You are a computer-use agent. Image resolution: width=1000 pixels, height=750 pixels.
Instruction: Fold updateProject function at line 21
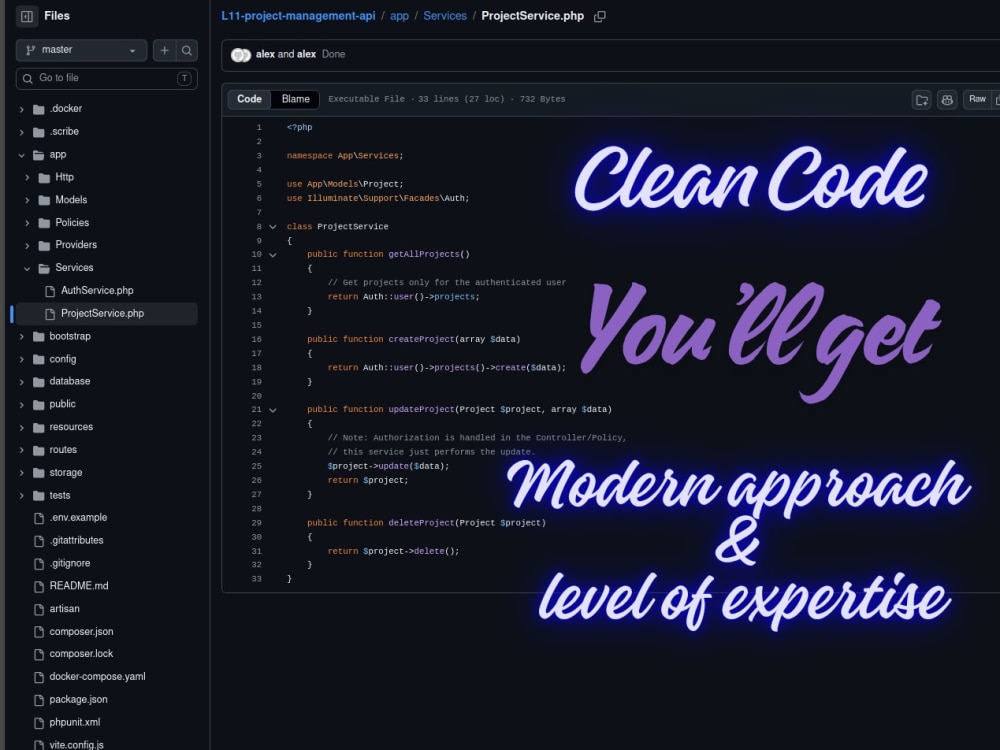[273, 410]
